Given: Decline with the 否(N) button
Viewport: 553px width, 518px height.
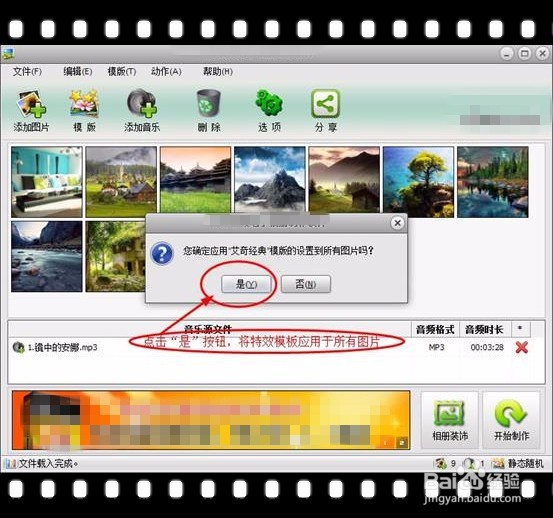Looking at the screenshot, I should (x=306, y=284).
